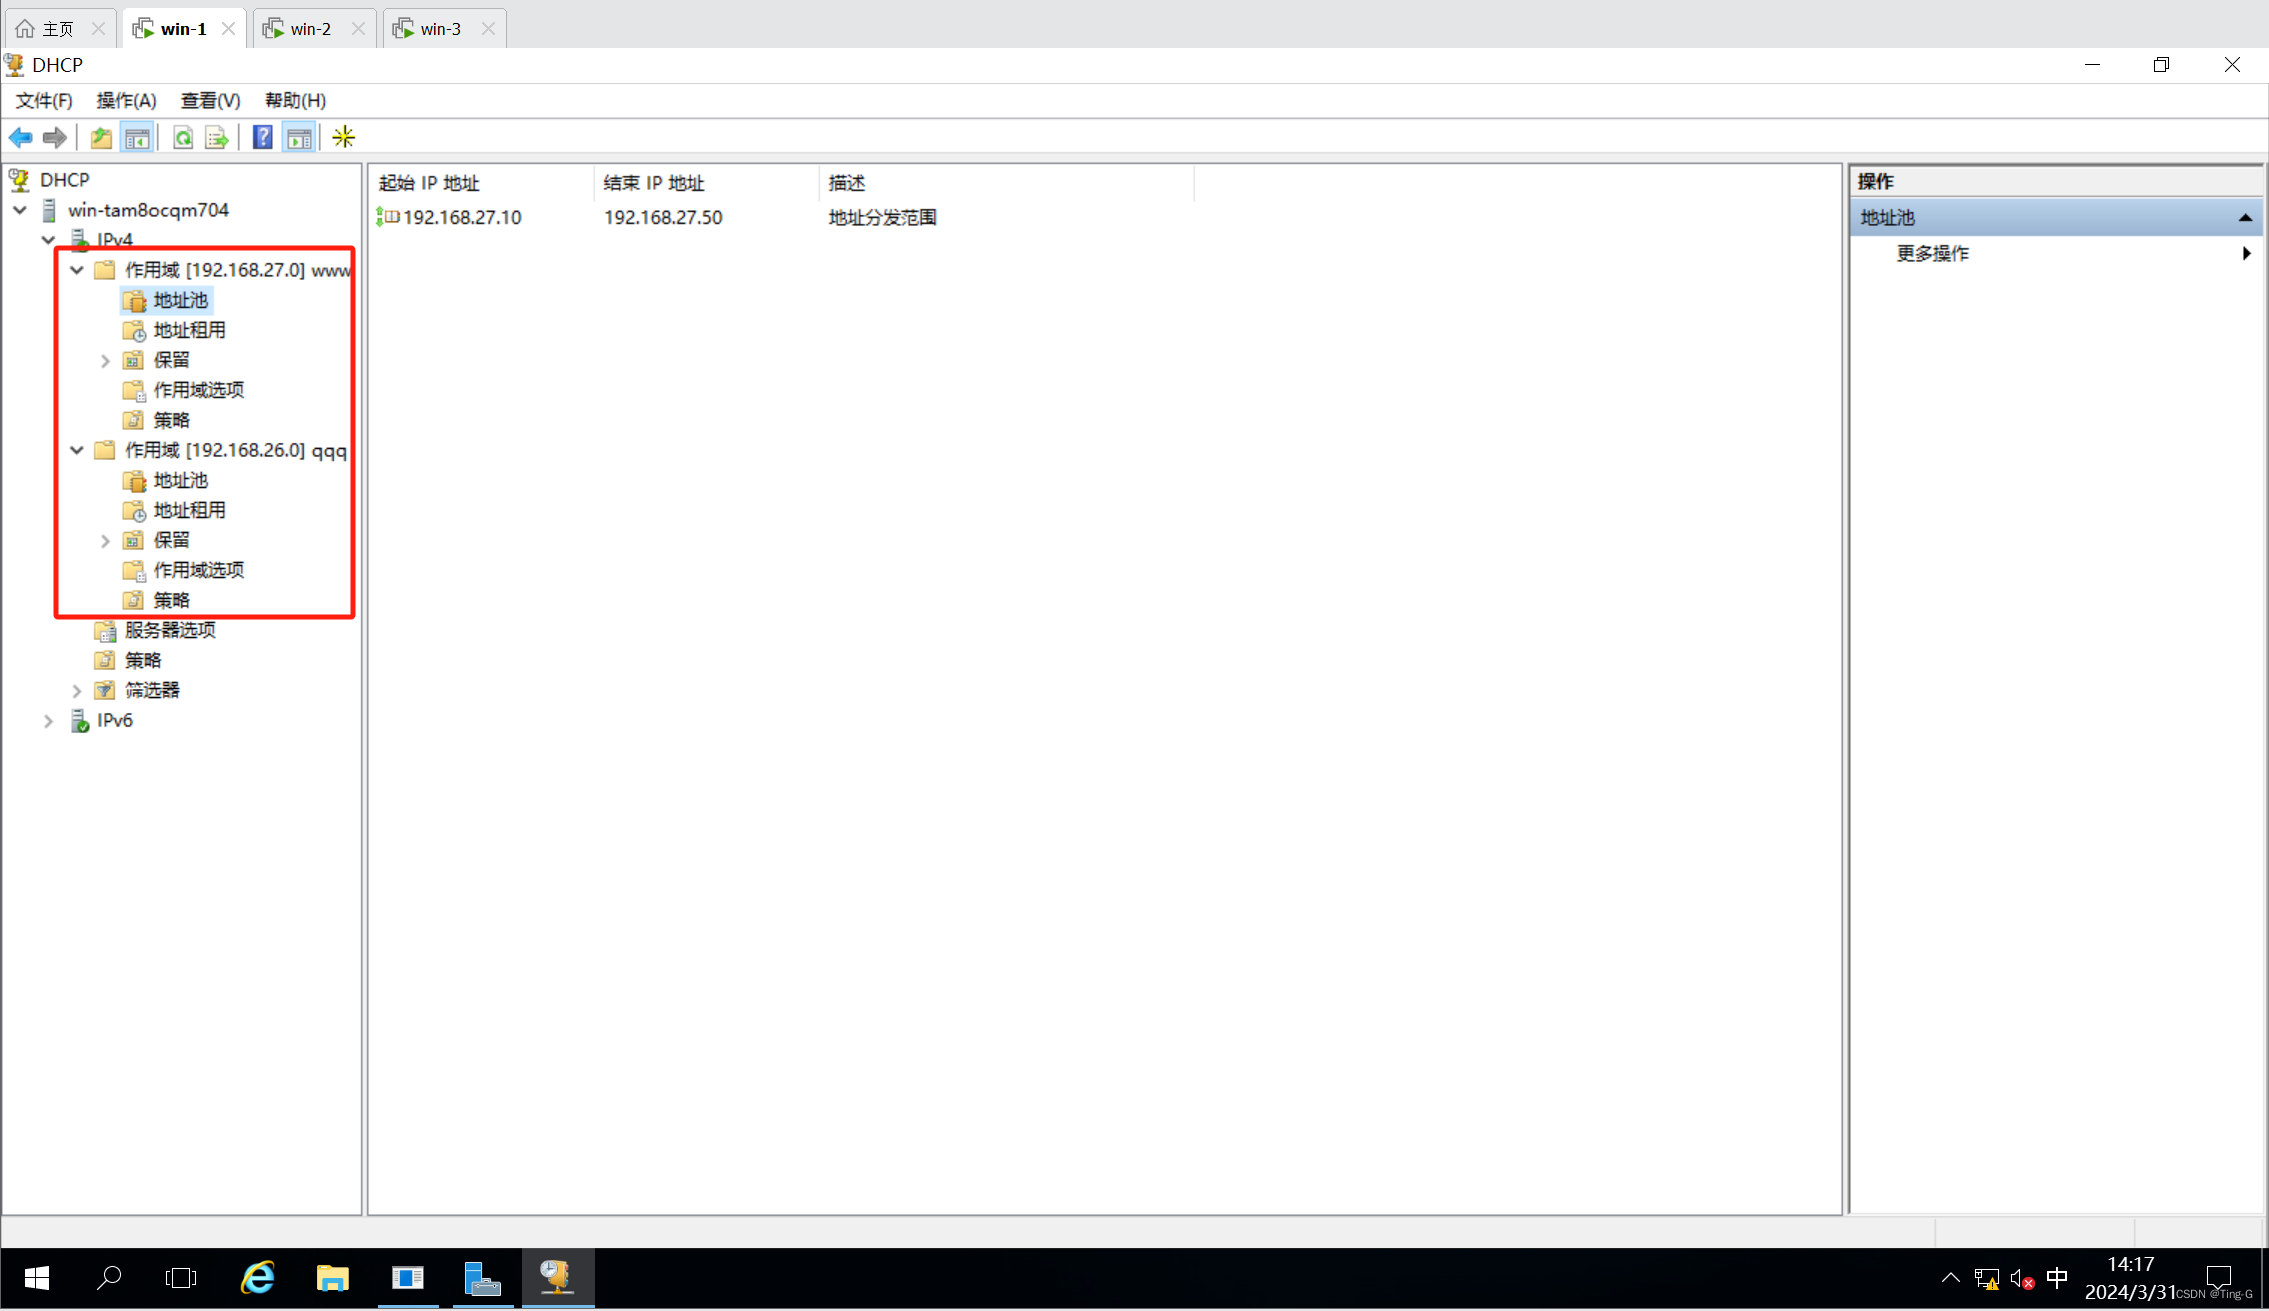Collapse the 地址池 actions section arrow
This screenshot has height=1311, width=2269.
click(x=2245, y=217)
